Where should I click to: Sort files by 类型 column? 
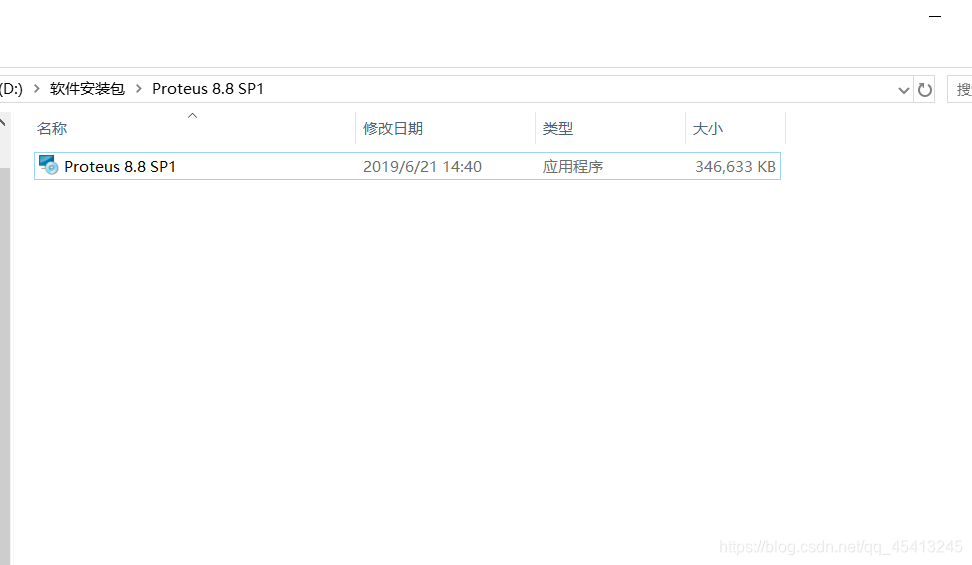point(557,128)
